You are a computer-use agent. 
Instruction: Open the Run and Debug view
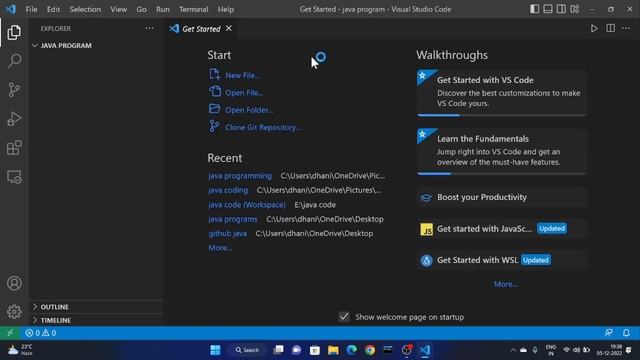[x=14, y=119]
